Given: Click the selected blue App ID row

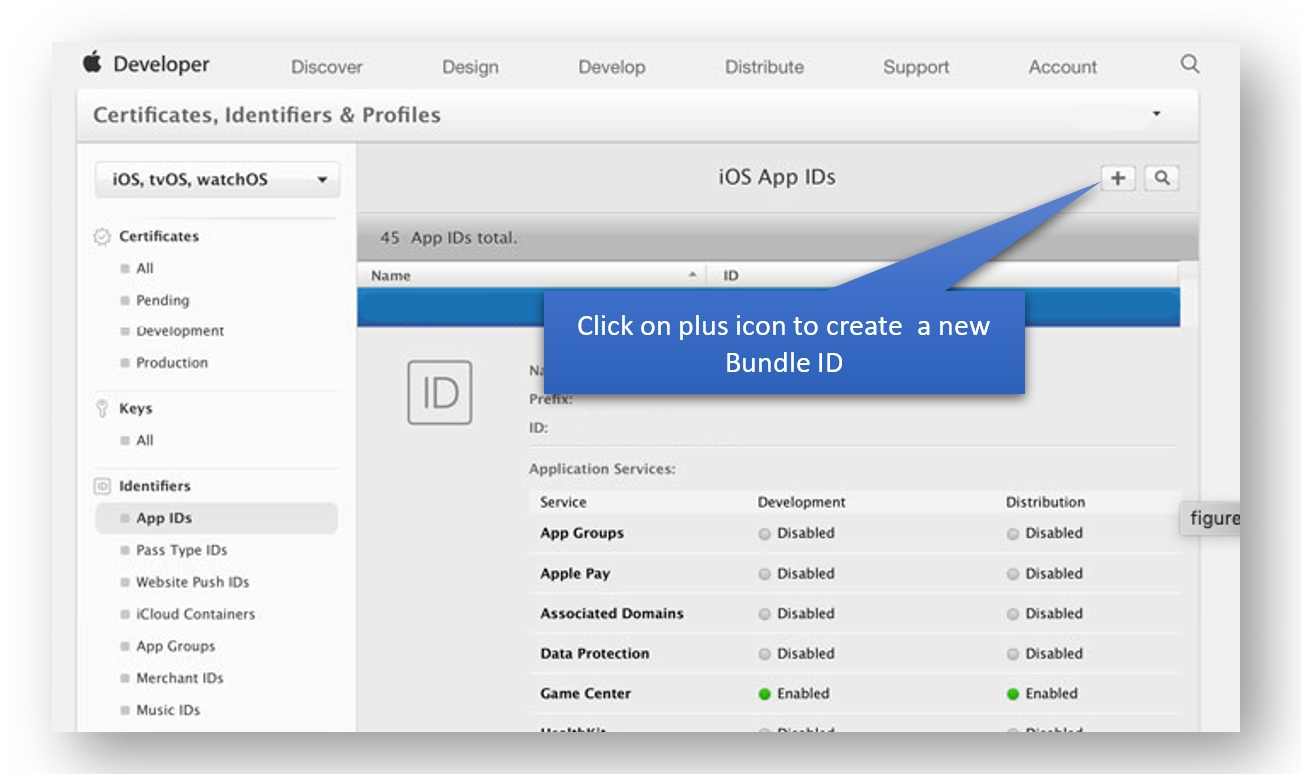Looking at the screenshot, I should (768, 307).
